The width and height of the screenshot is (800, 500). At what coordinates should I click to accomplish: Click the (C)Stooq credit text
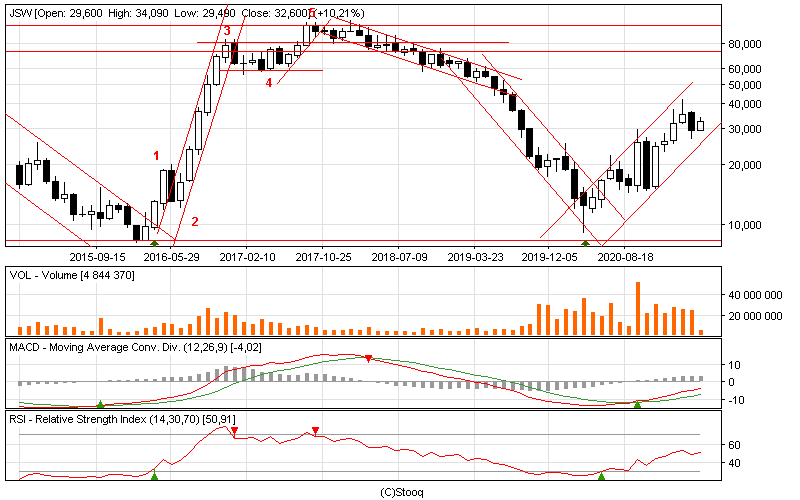coord(402,492)
